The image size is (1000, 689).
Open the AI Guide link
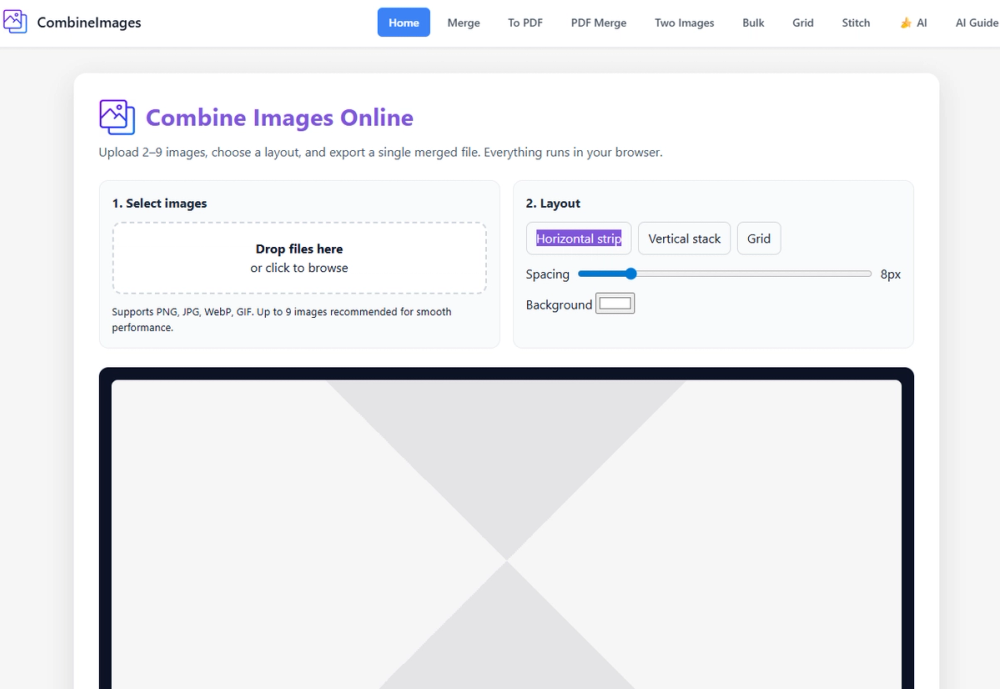pyautogui.click(x=976, y=22)
